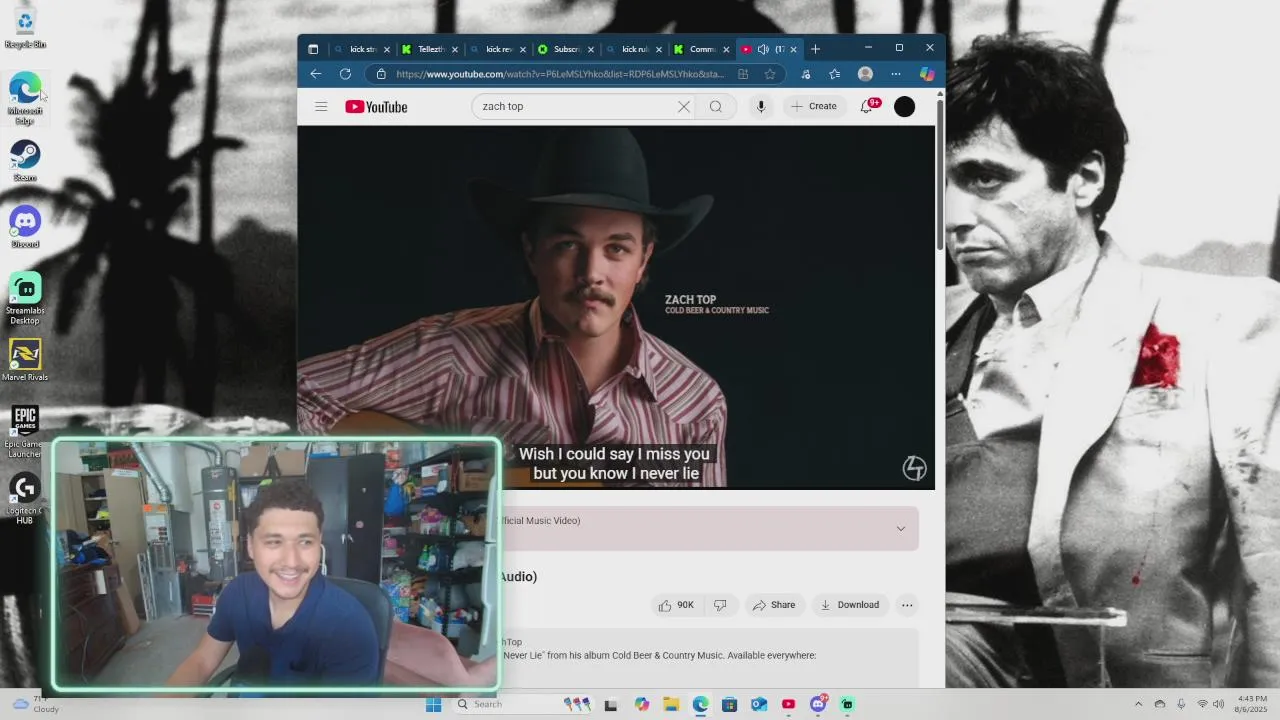Image resolution: width=1280 pixels, height=720 pixels.
Task: Open Logitech G HUB shortcut
Action: click(25, 498)
